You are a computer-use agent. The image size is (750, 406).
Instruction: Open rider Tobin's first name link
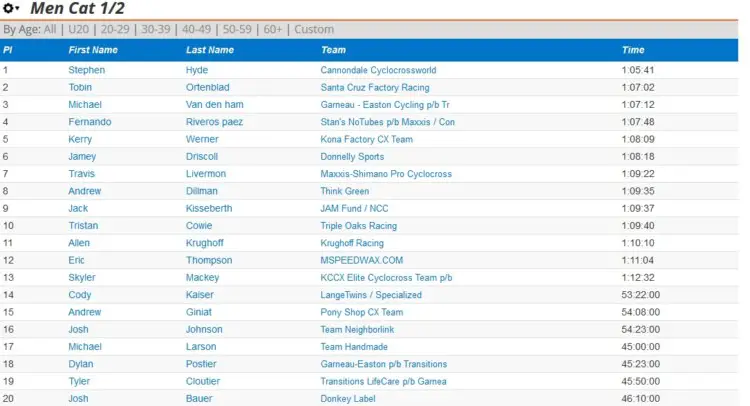tap(80, 87)
